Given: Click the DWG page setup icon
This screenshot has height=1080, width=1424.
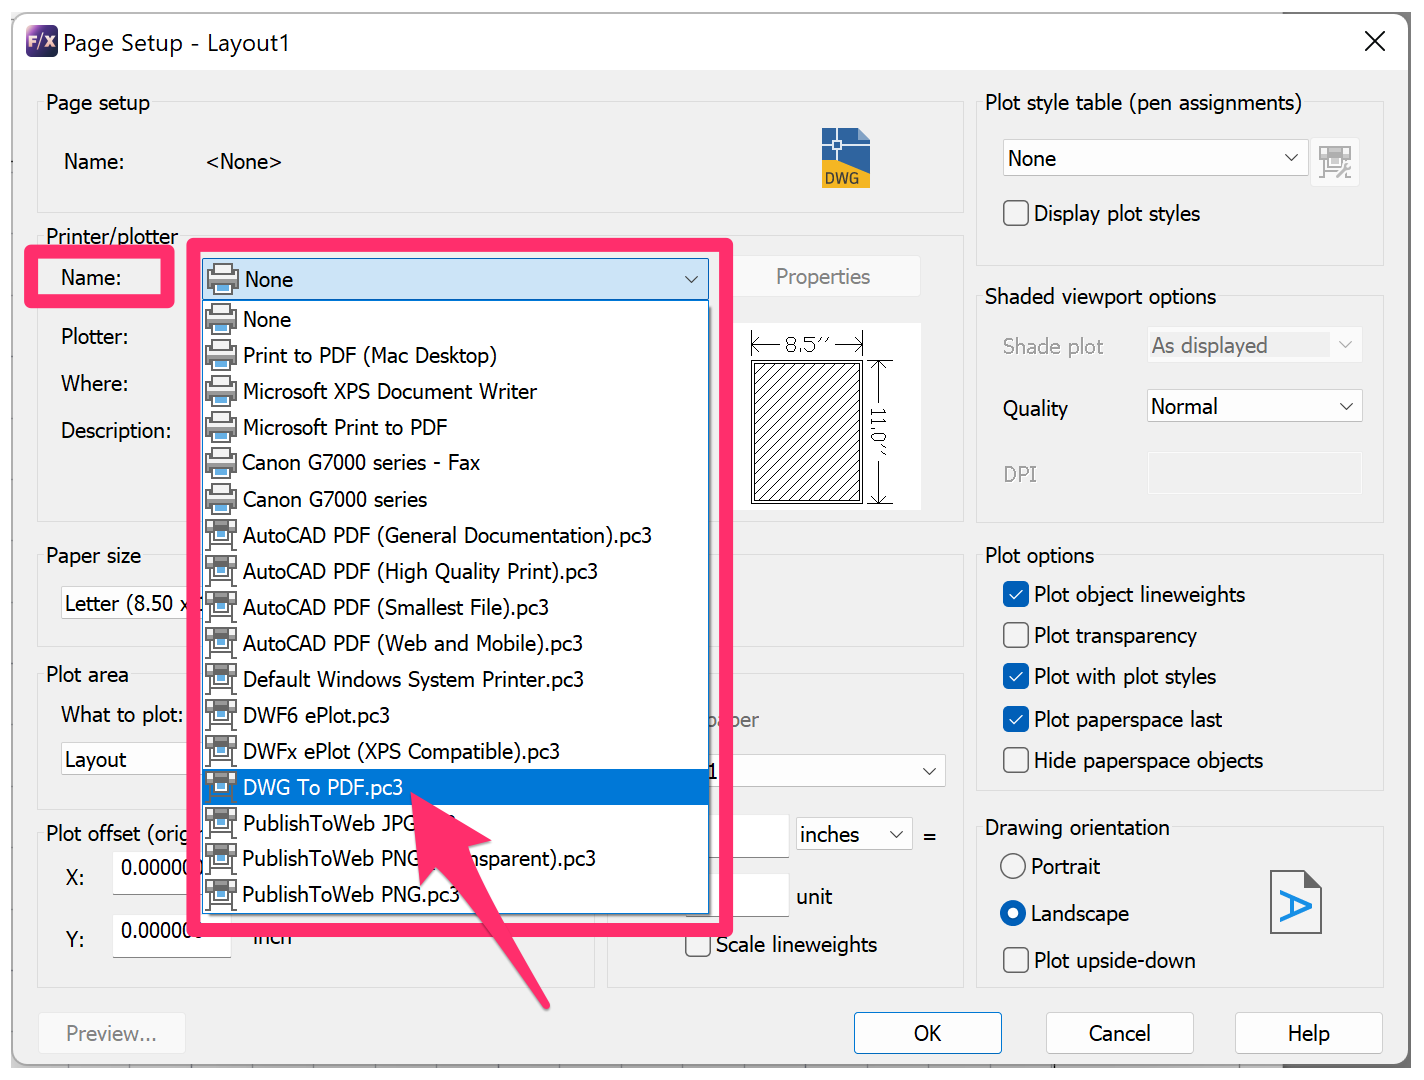Looking at the screenshot, I should click(x=846, y=158).
